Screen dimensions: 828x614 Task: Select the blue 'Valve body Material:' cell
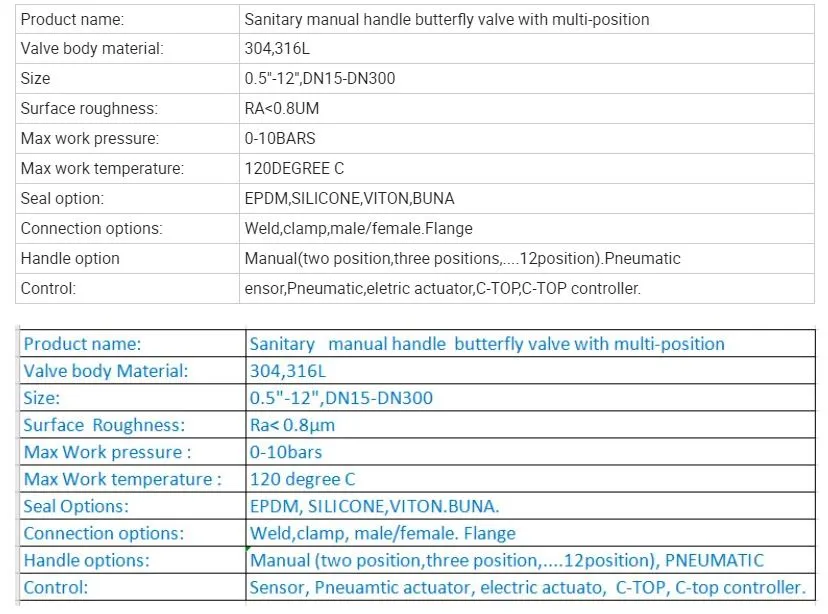point(133,371)
